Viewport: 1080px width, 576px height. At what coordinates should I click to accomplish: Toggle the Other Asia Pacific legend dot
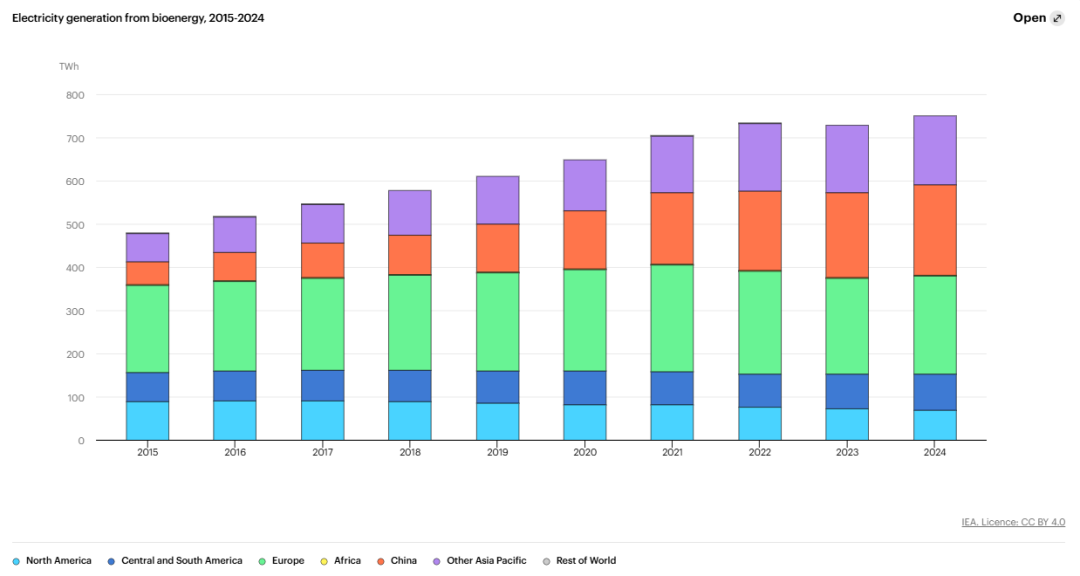coord(437,562)
